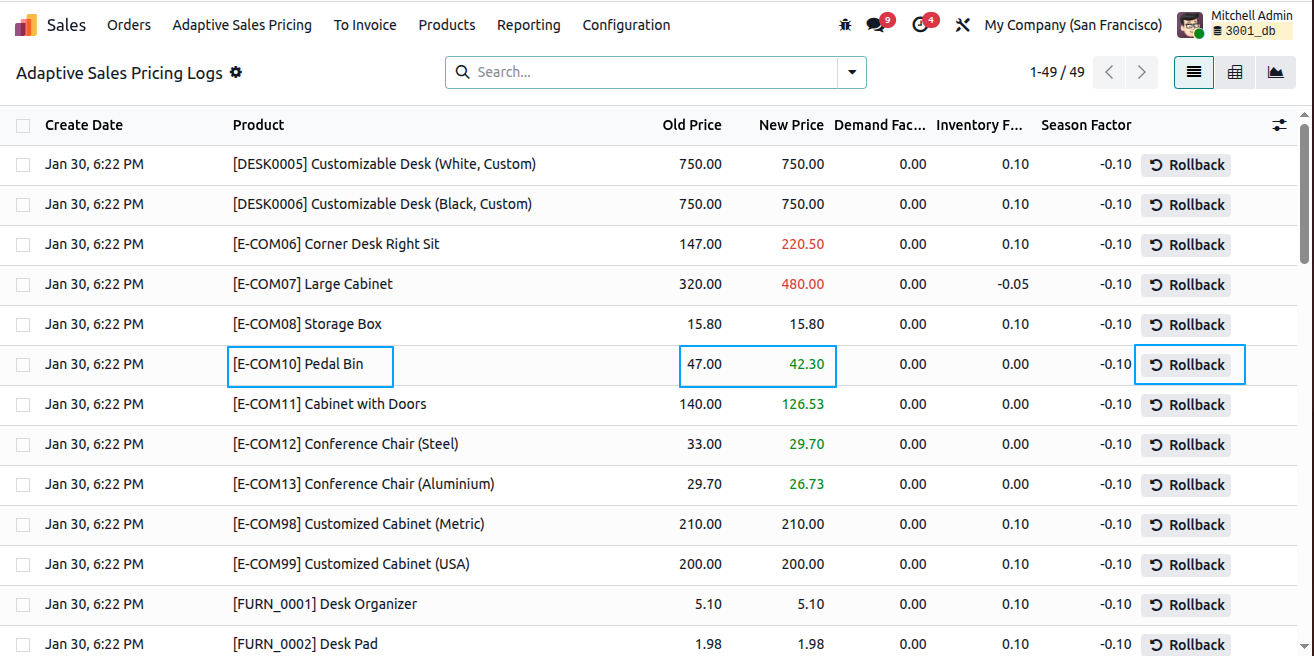
Task: Open the gear actions menu beside title
Action: coord(236,72)
